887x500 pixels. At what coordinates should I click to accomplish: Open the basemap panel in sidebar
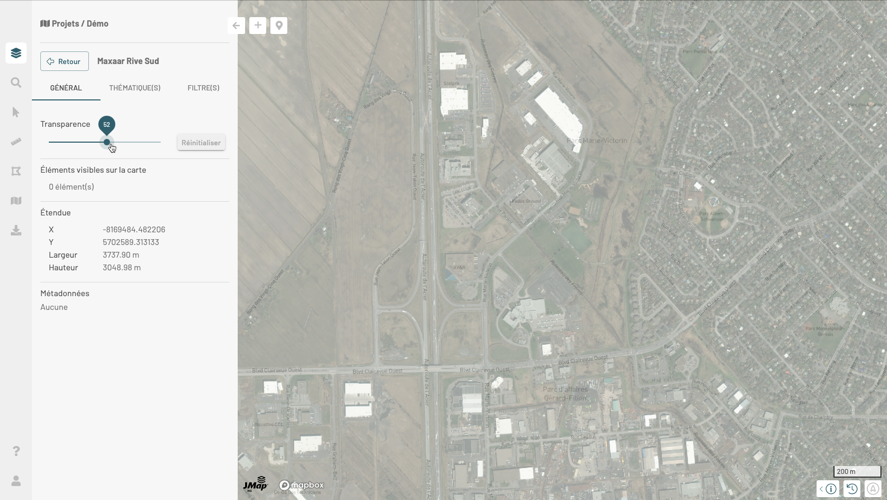pyautogui.click(x=16, y=201)
